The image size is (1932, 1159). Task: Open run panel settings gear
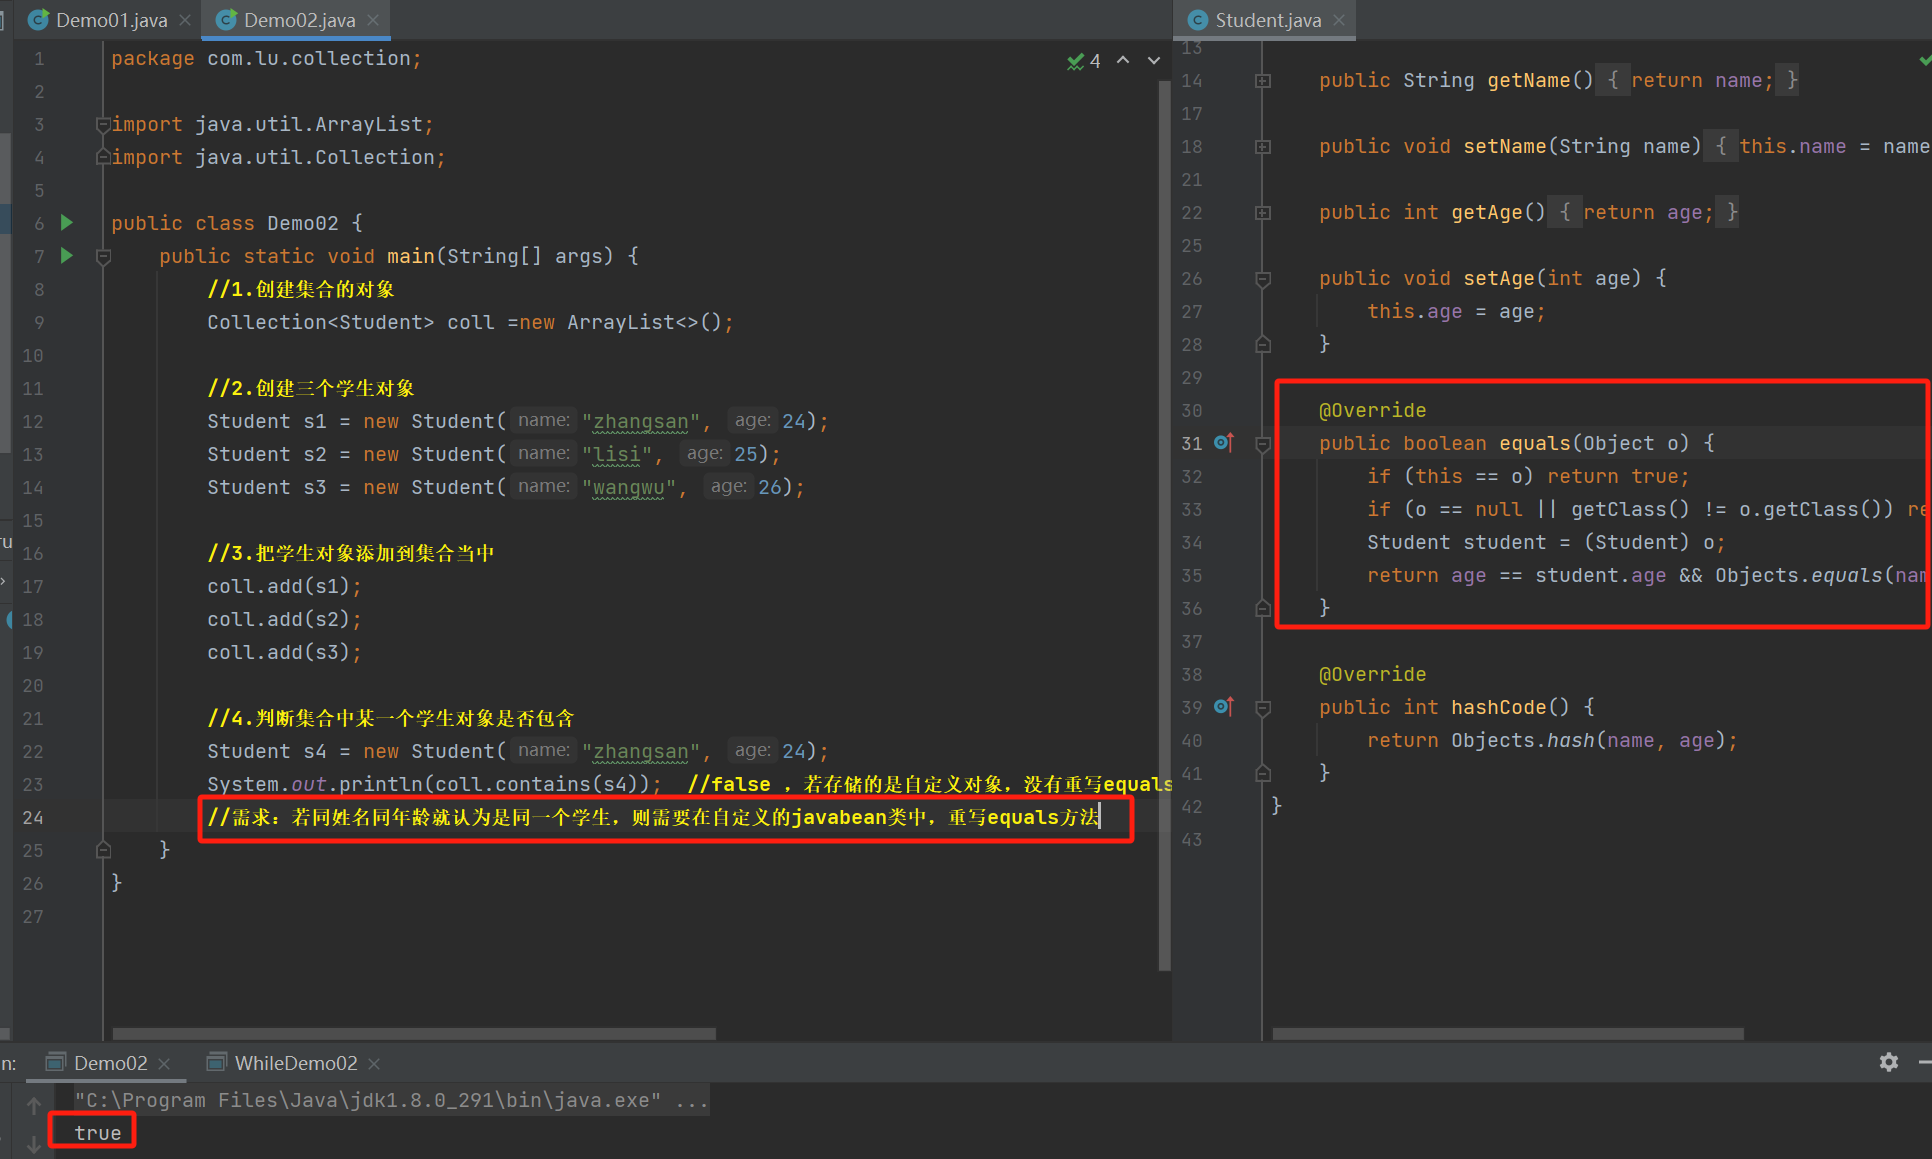pos(1888,1062)
